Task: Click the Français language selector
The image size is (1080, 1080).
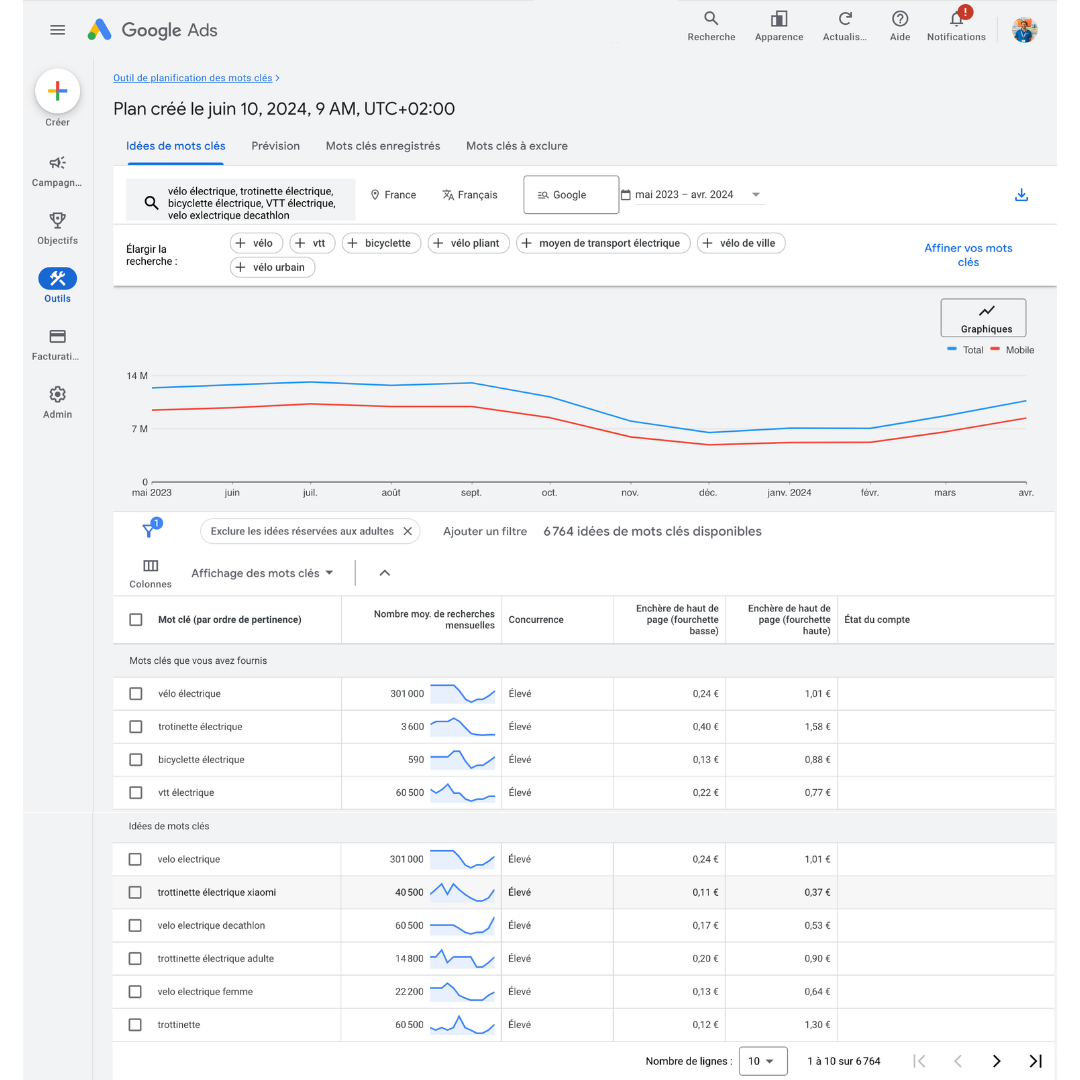Action: pos(470,195)
